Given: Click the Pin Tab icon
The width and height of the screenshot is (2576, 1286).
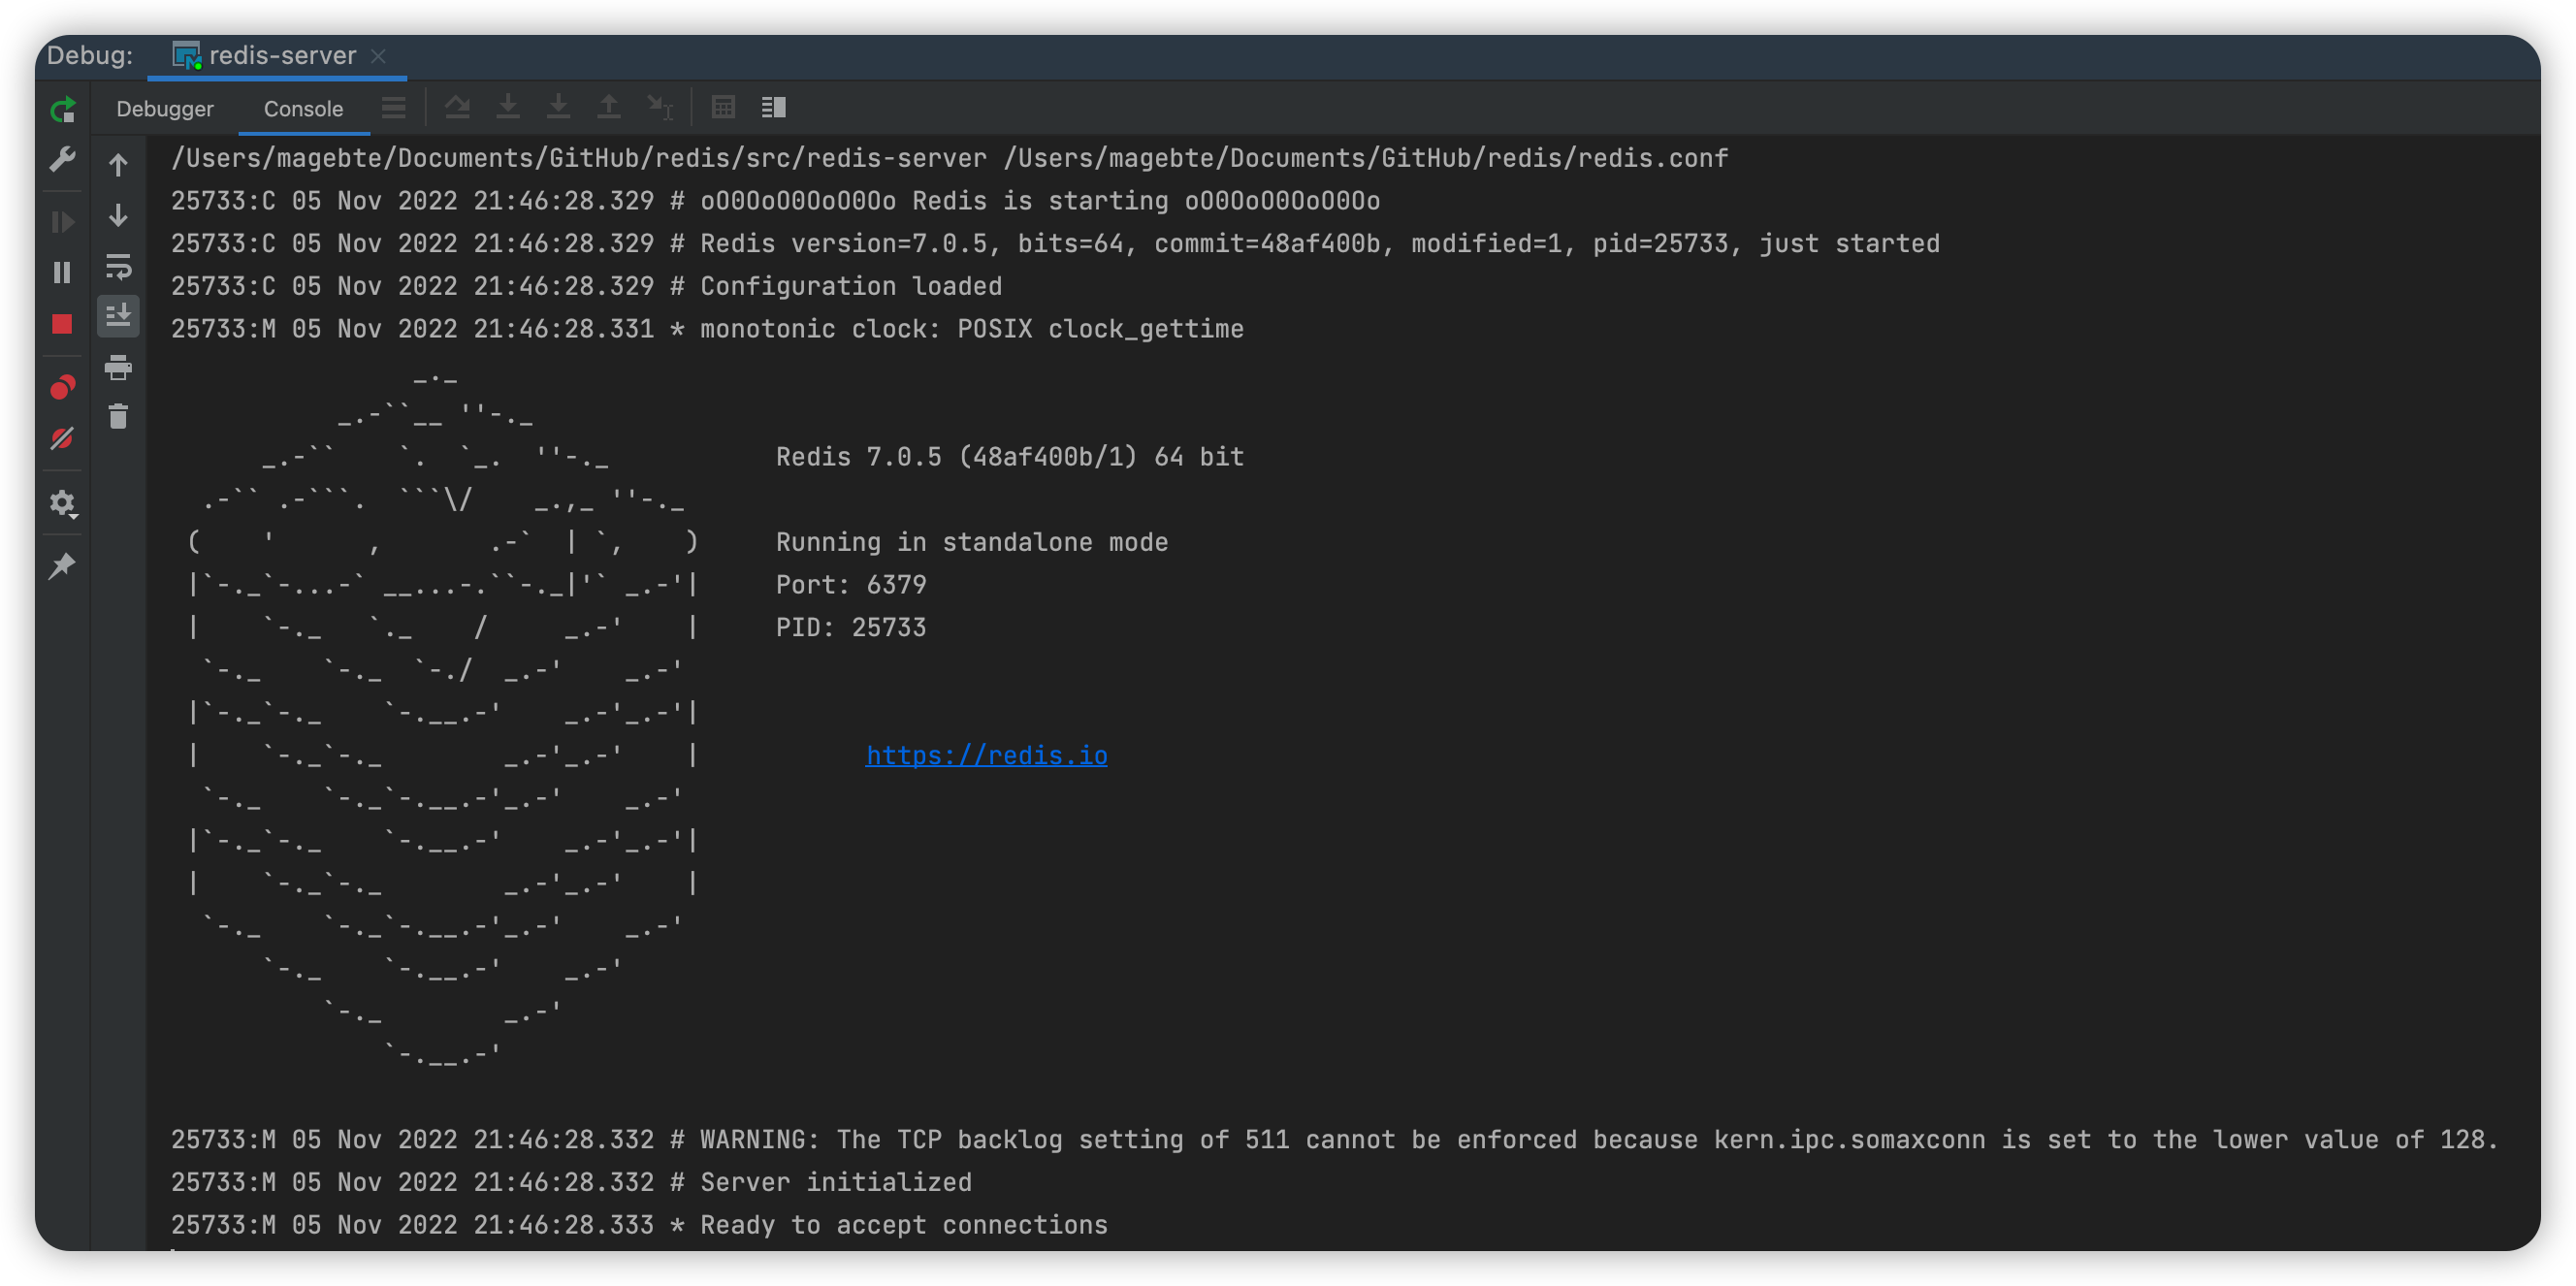Looking at the screenshot, I should tap(63, 566).
